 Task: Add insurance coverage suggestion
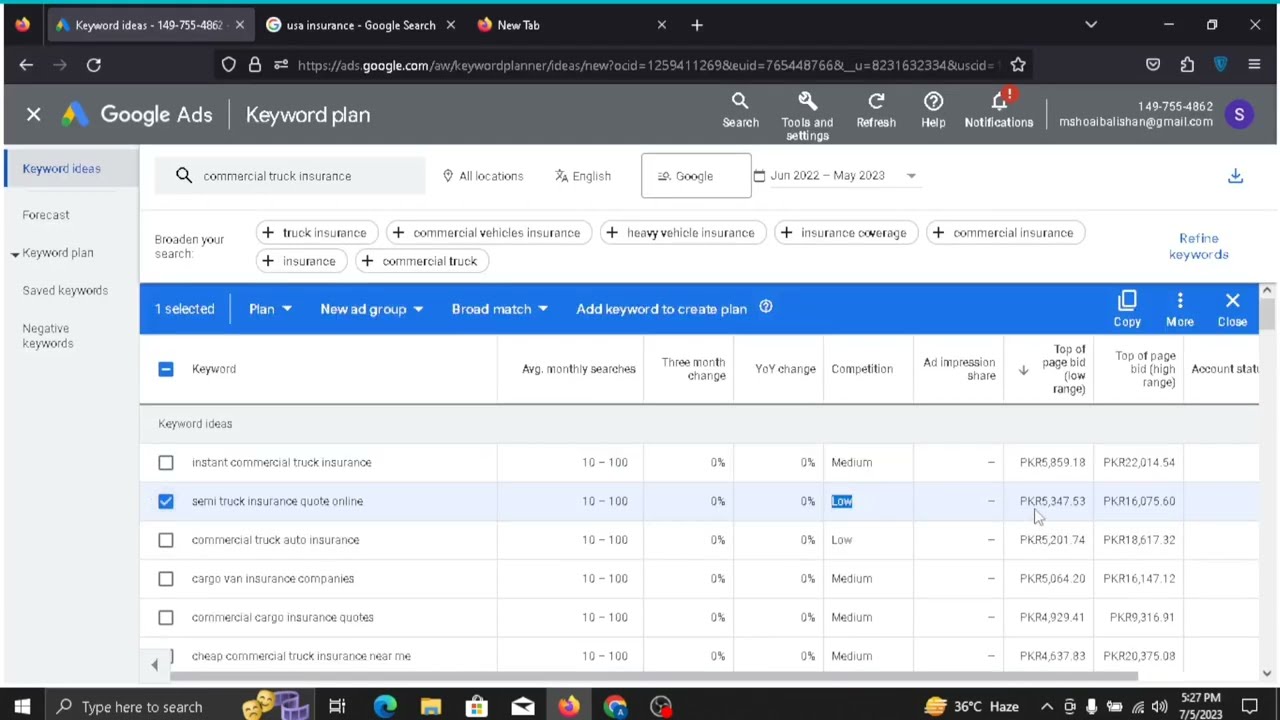click(845, 233)
